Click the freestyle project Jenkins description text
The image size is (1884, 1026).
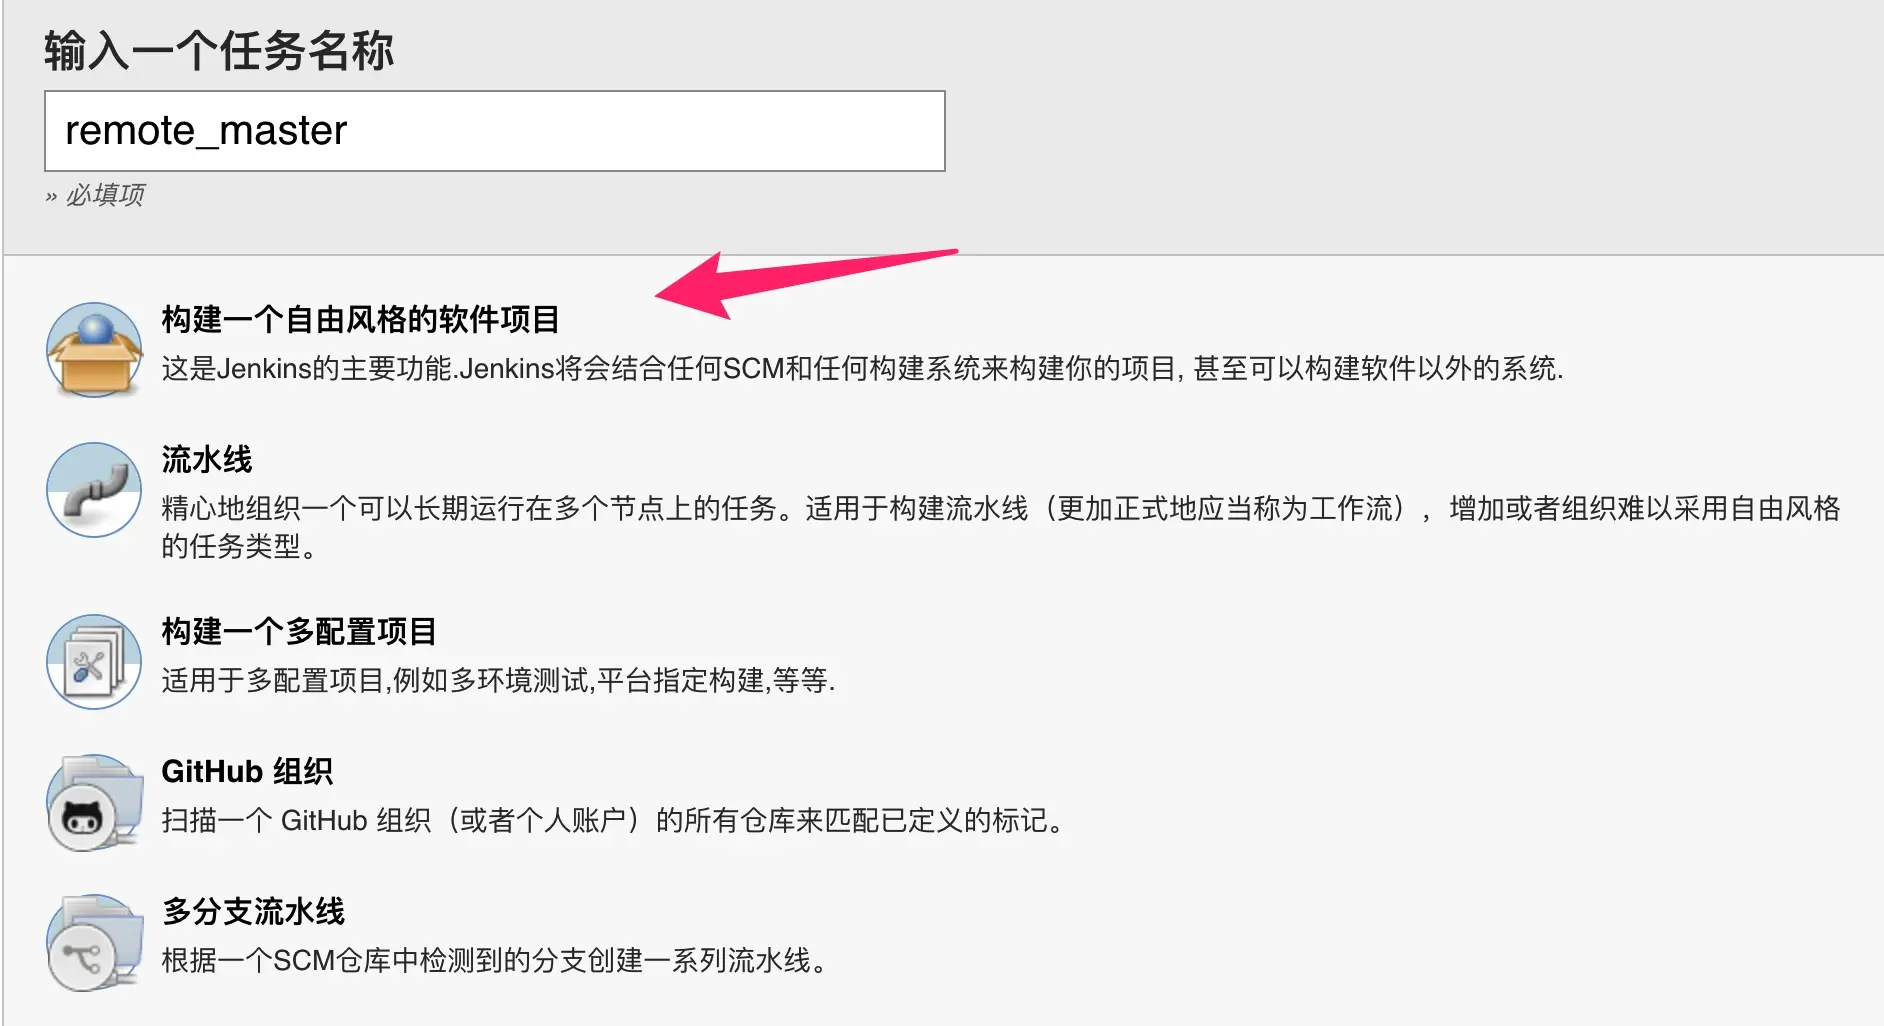tap(862, 369)
